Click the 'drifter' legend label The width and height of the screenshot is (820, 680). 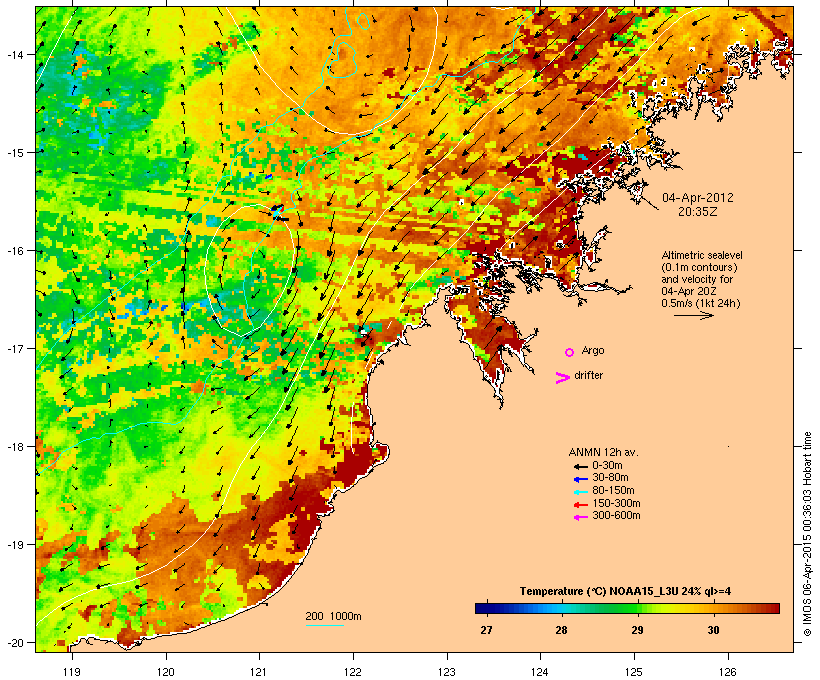pyautogui.click(x=588, y=375)
